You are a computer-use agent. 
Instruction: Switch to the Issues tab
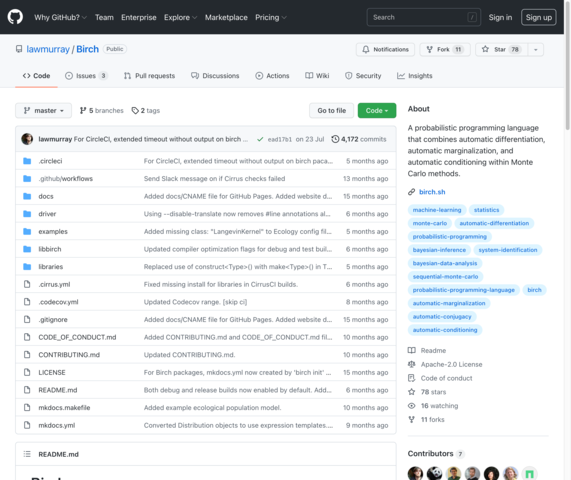(86, 76)
